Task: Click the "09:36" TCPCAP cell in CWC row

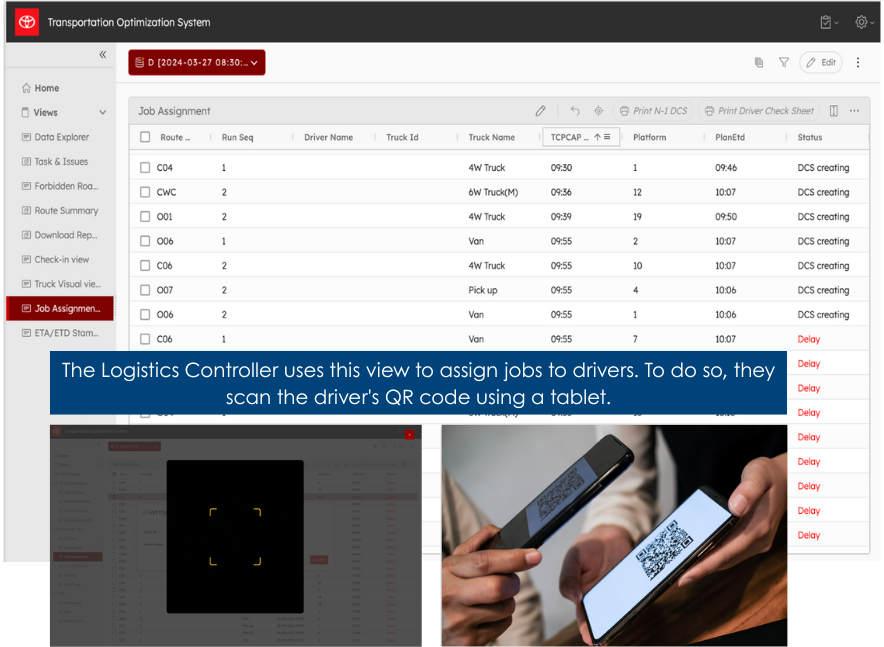Action: (x=561, y=192)
